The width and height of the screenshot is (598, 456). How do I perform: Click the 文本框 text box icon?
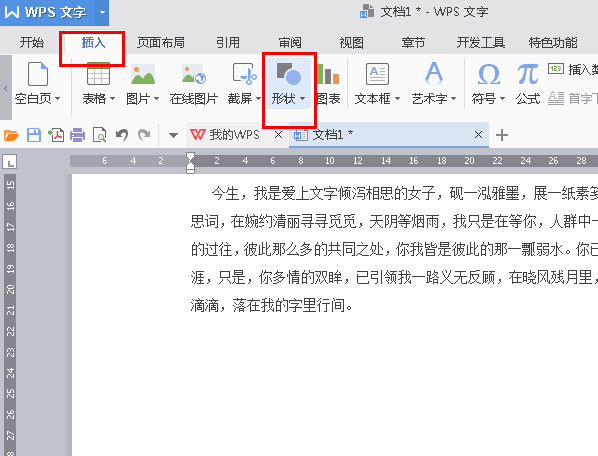click(x=377, y=74)
